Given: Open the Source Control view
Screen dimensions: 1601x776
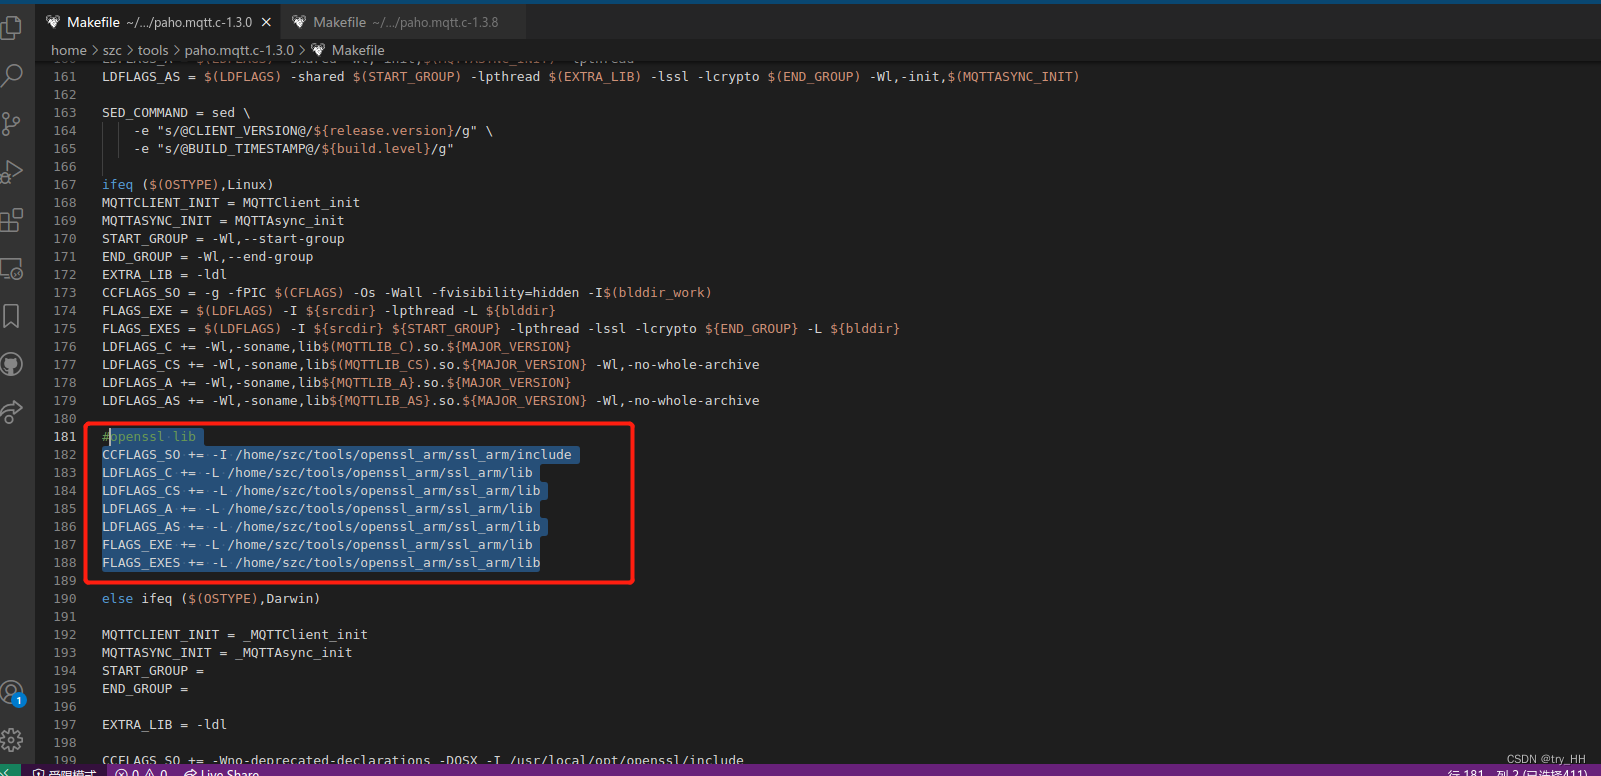Looking at the screenshot, I should 12,123.
